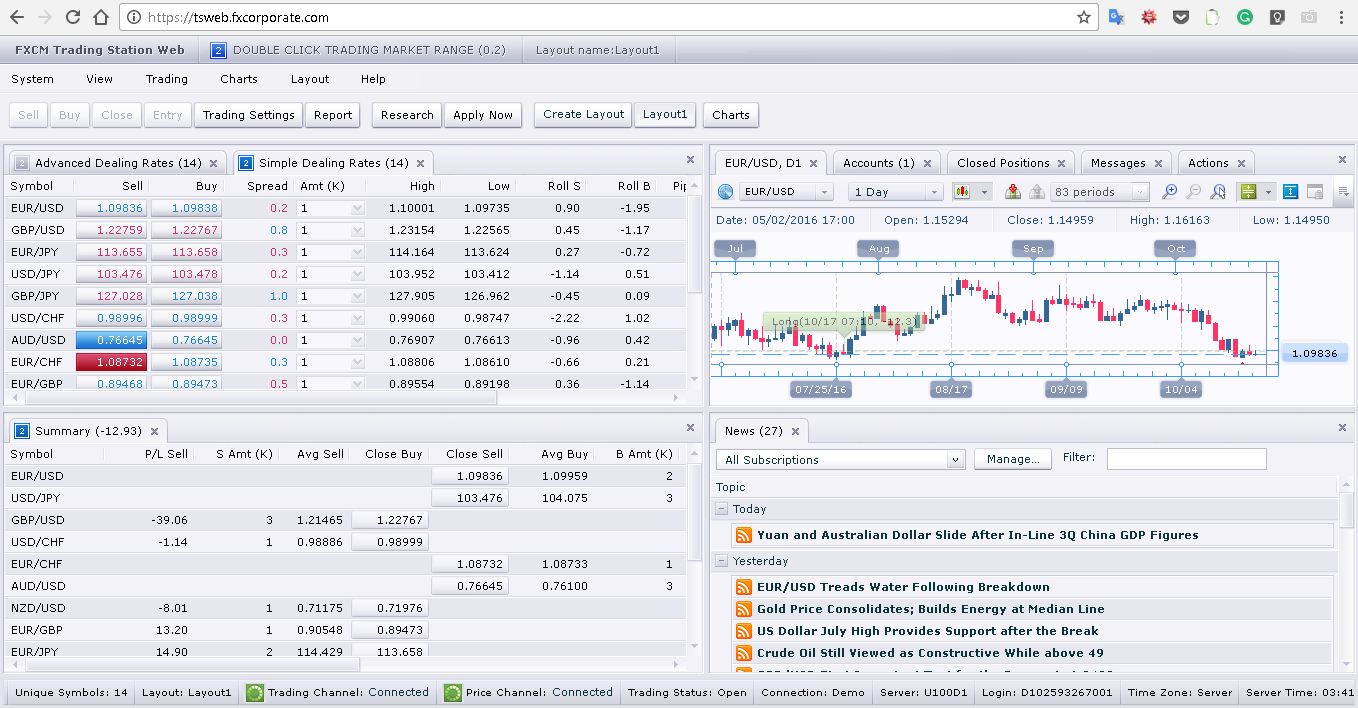Open the 83 periods dropdown
The width and height of the screenshot is (1358, 708).
[x=1099, y=192]
